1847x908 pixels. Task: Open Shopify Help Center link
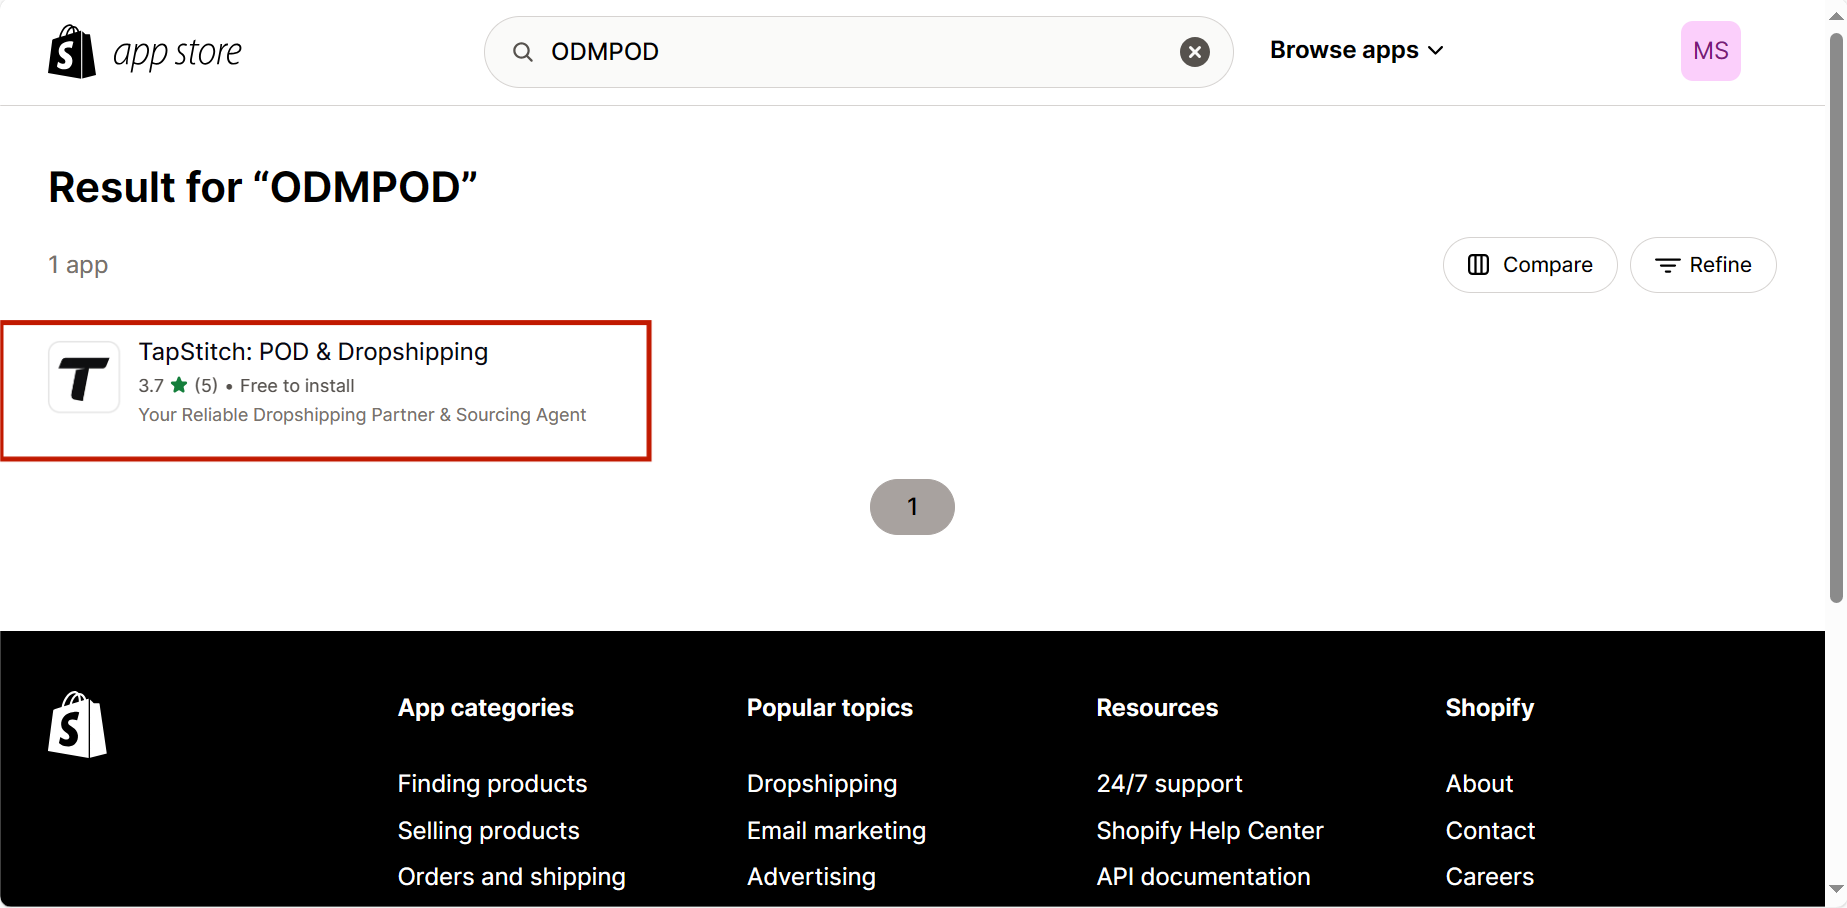1209,831
